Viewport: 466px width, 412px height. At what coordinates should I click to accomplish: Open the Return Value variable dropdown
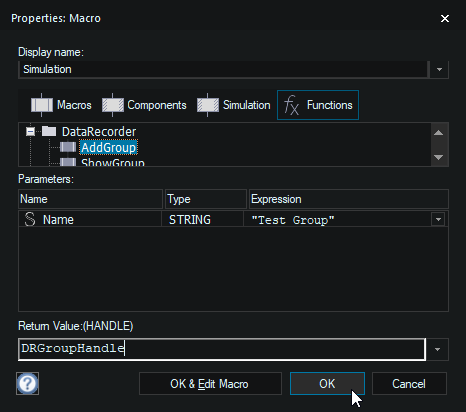(x=437, y=349)
